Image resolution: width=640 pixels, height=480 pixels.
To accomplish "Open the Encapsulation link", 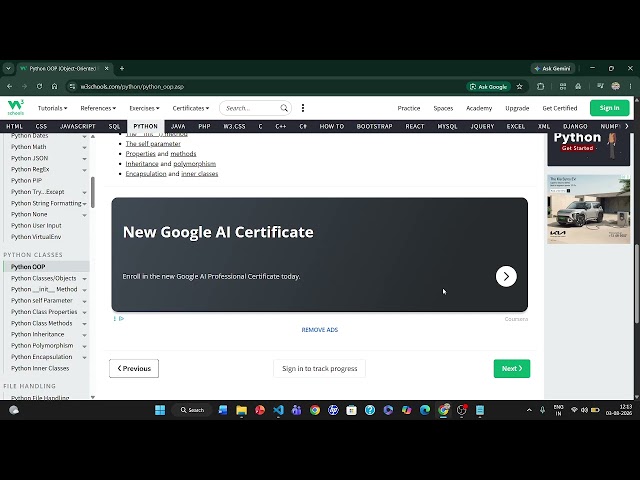I will tap(146, 173).
